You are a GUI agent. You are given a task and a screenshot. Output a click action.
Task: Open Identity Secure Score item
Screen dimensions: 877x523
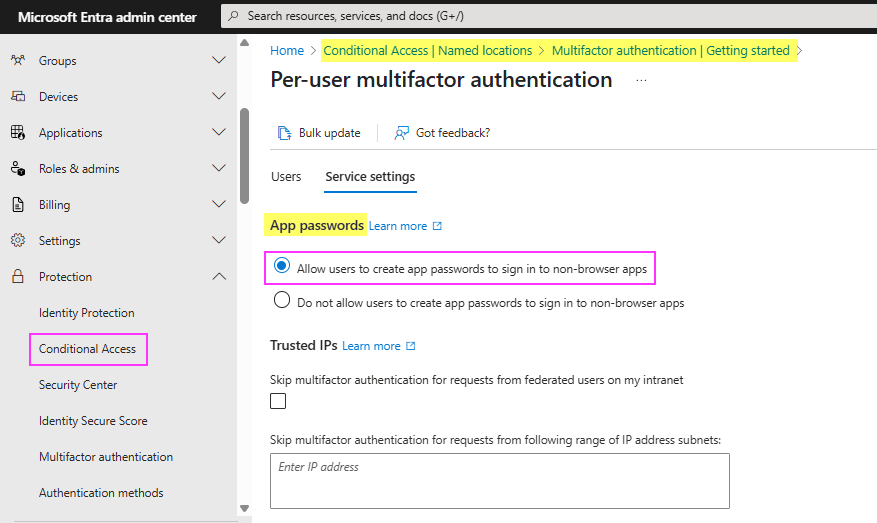[x=93, y=421]
